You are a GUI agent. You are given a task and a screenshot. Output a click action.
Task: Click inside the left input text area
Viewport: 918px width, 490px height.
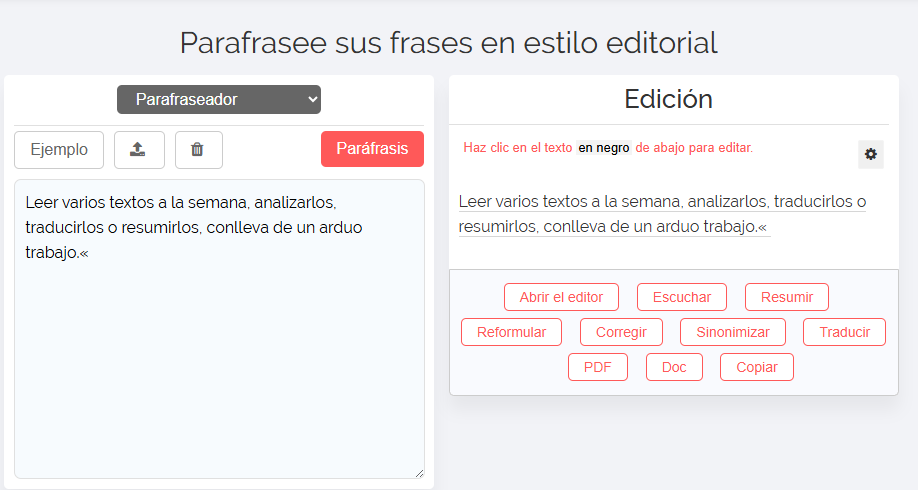click(x=220, y=329)
